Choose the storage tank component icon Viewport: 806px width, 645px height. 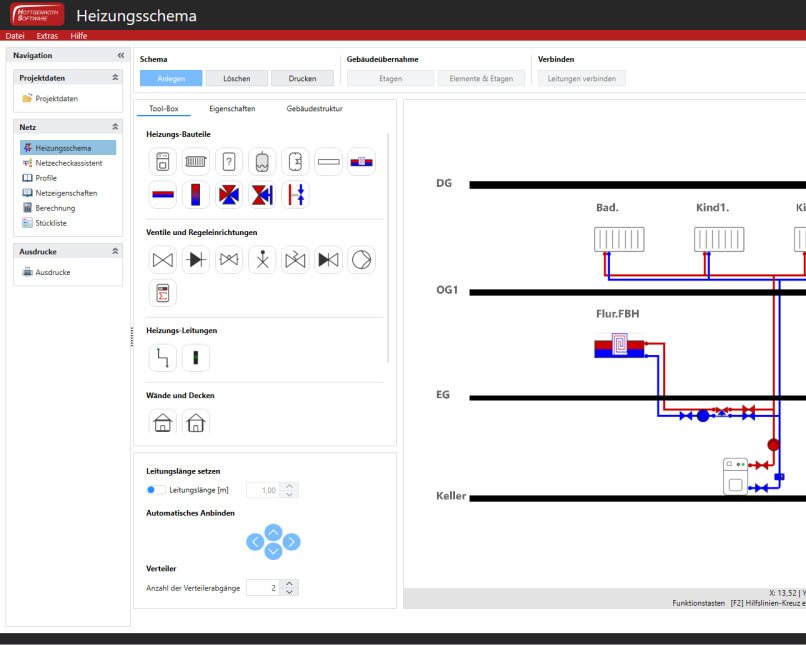[x=262, y=161]
